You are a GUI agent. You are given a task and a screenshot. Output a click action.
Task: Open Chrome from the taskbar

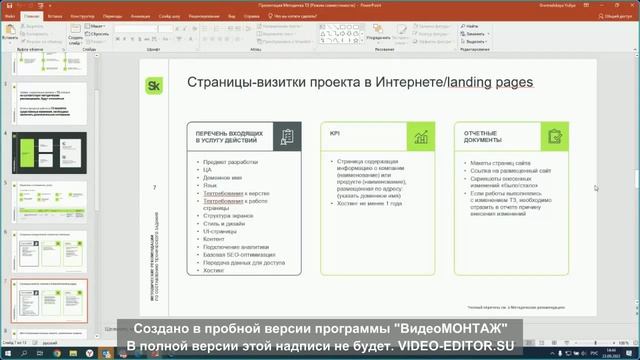(x=57, y=353)
